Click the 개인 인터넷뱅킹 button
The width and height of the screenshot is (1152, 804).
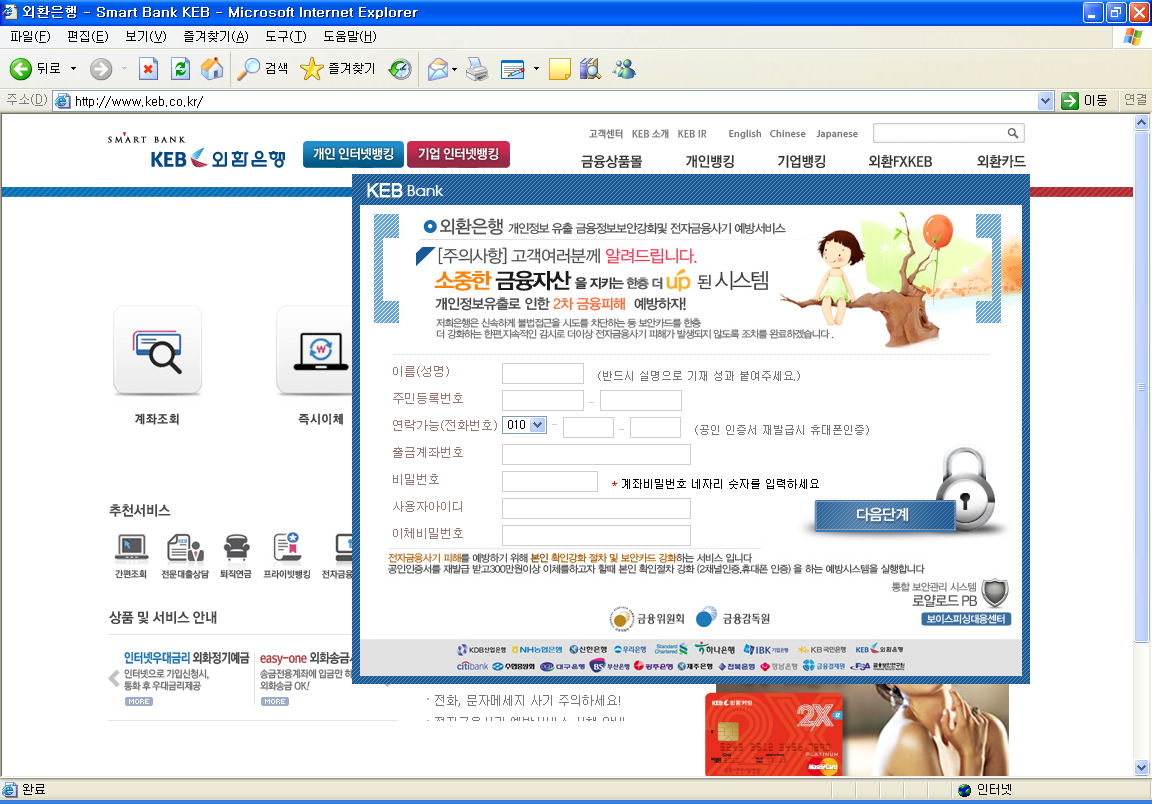point(353,154)
